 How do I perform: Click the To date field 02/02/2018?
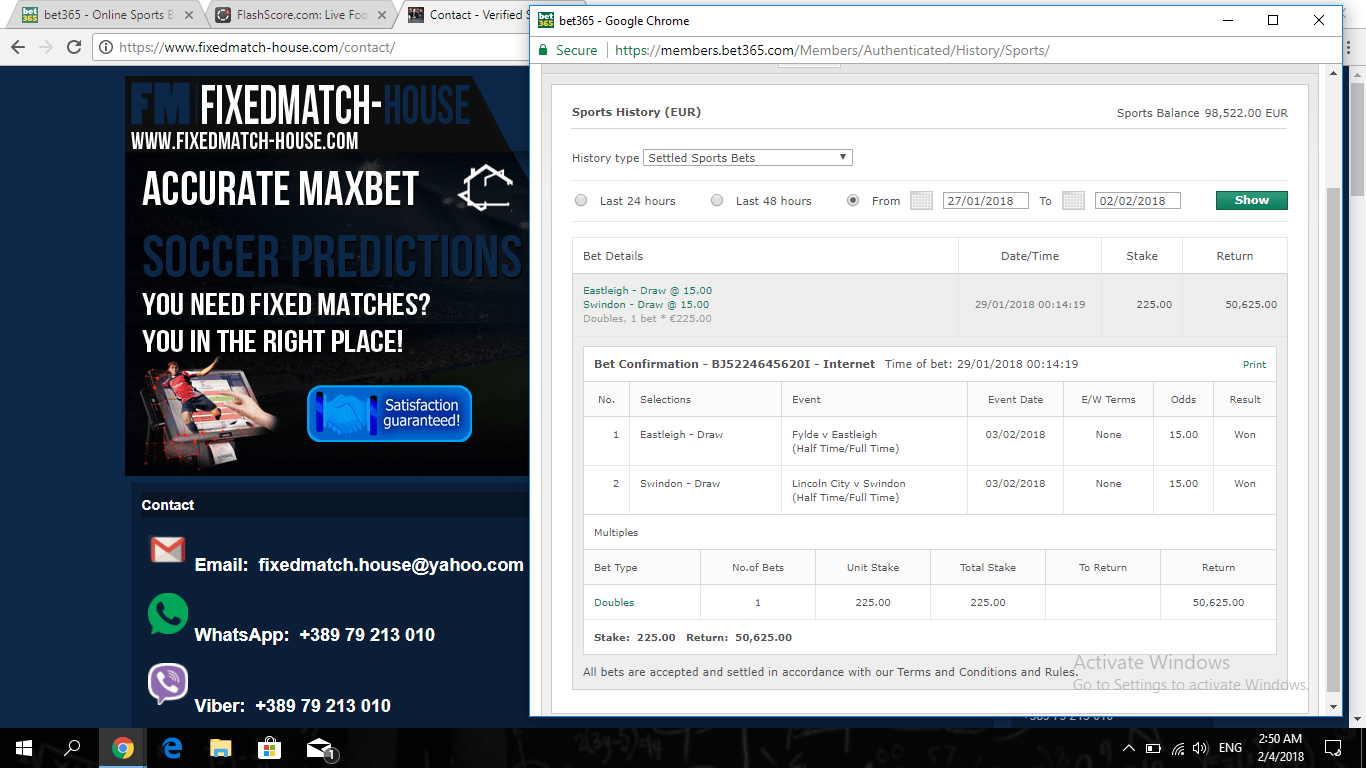pos(1138,201)
